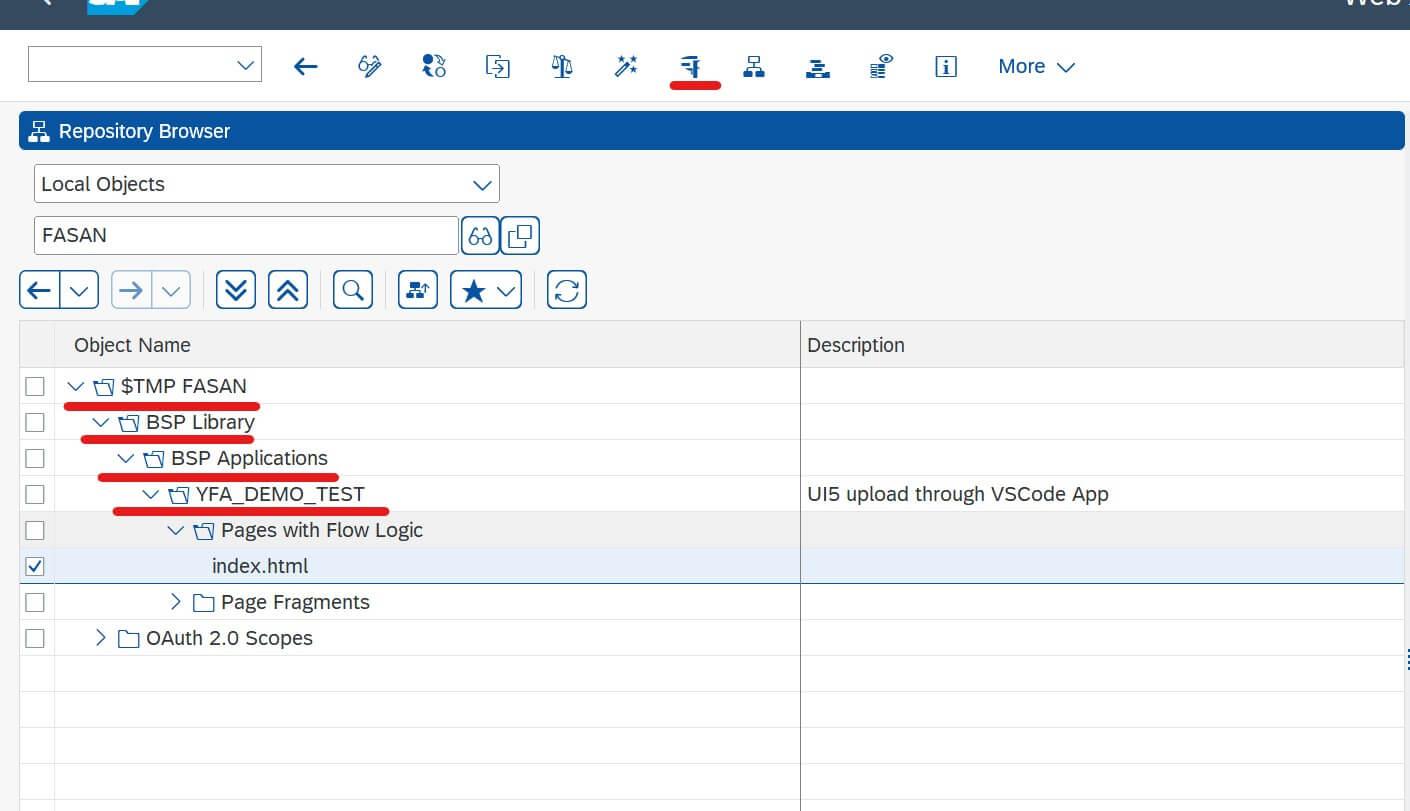Viewport: 1410px width, 811px height.
Task: Click the binoculars Display icon next to FASAN
Action: pyautogui.click(x=480, y=236)
